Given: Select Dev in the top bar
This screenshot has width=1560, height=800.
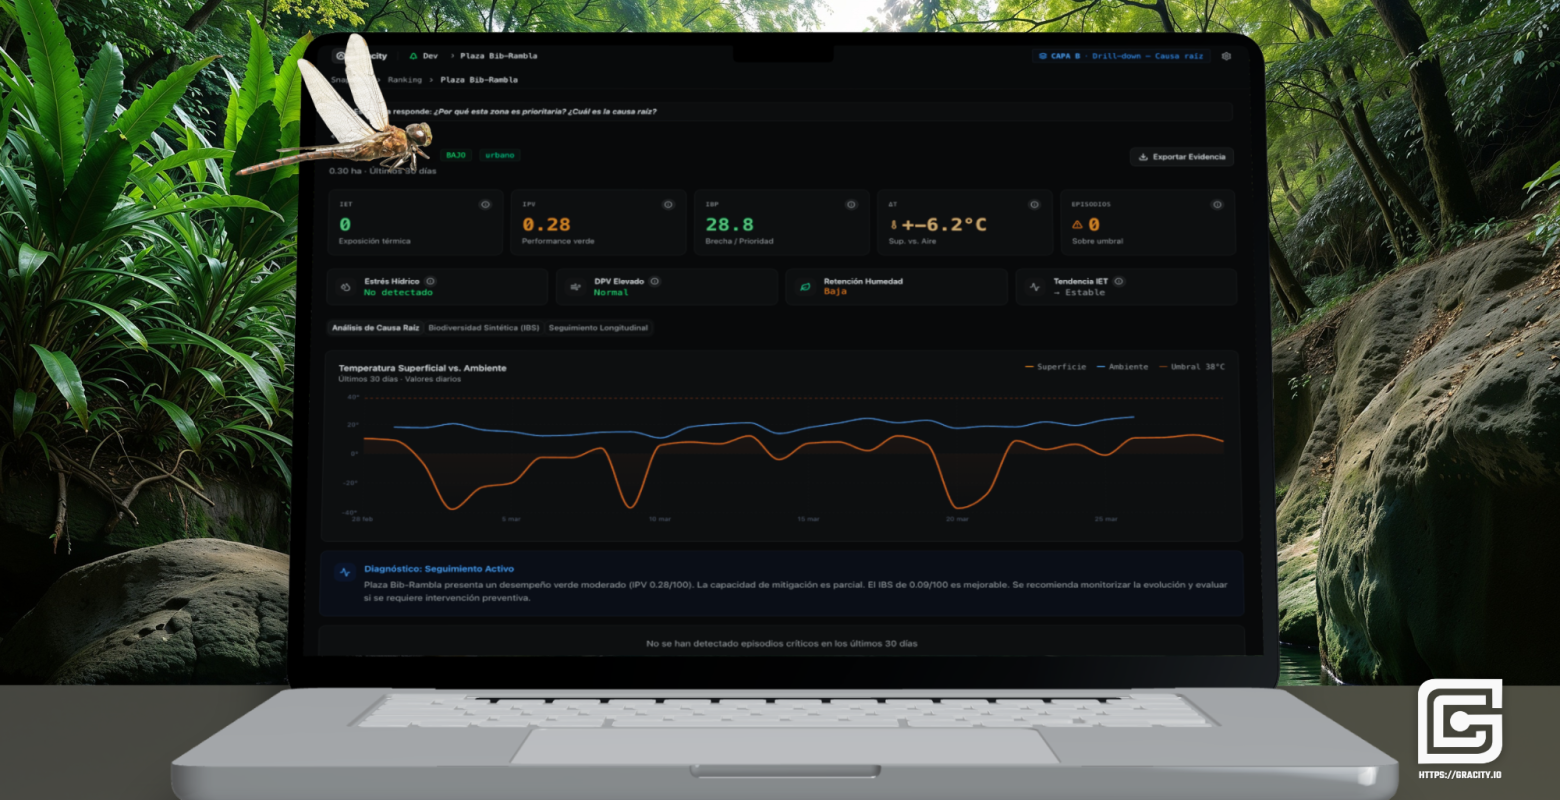Looking at the screenshot, I should click(430, 56).
